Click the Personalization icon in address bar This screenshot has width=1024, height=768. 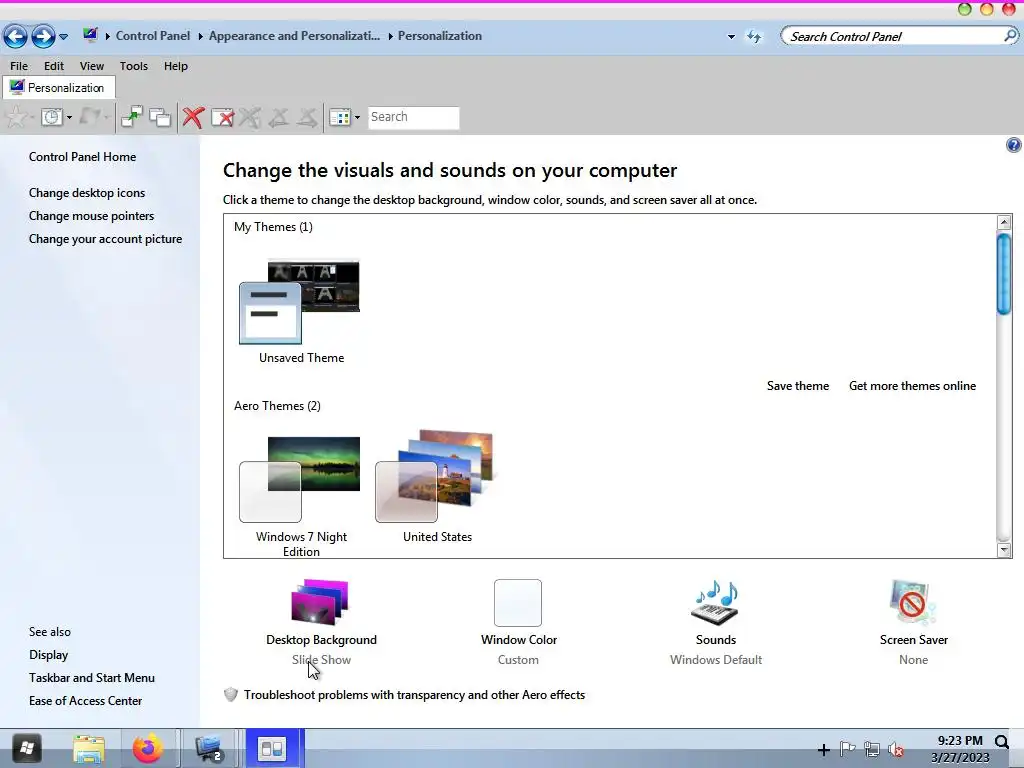click(x=90, y=35)
